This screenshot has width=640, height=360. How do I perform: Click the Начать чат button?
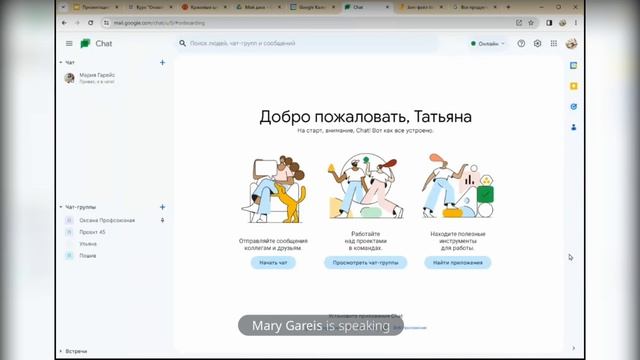(x=273, y=262)
